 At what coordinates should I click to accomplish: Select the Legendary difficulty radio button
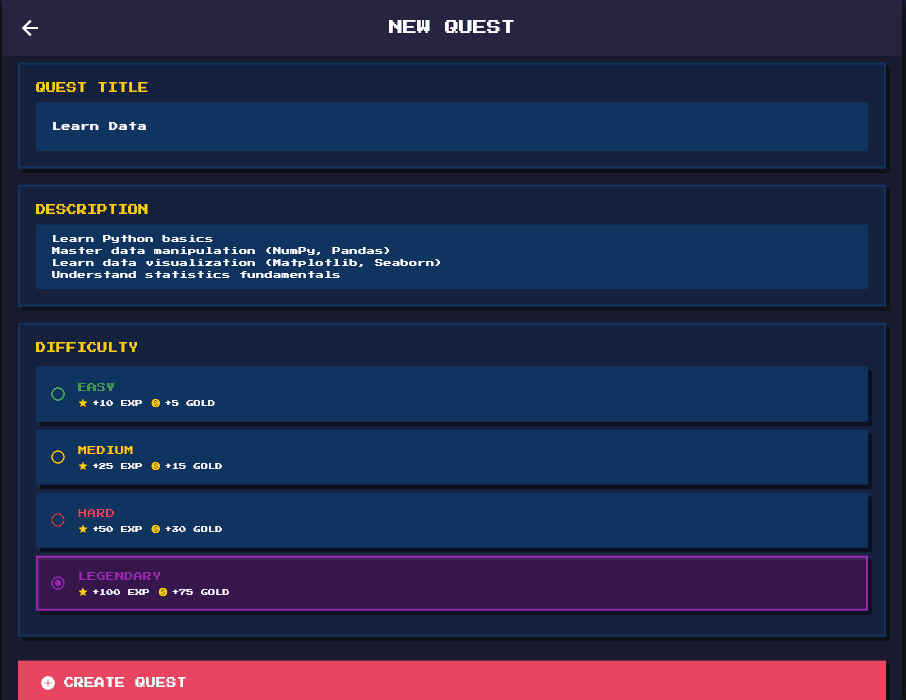click(x=58, y=583)
